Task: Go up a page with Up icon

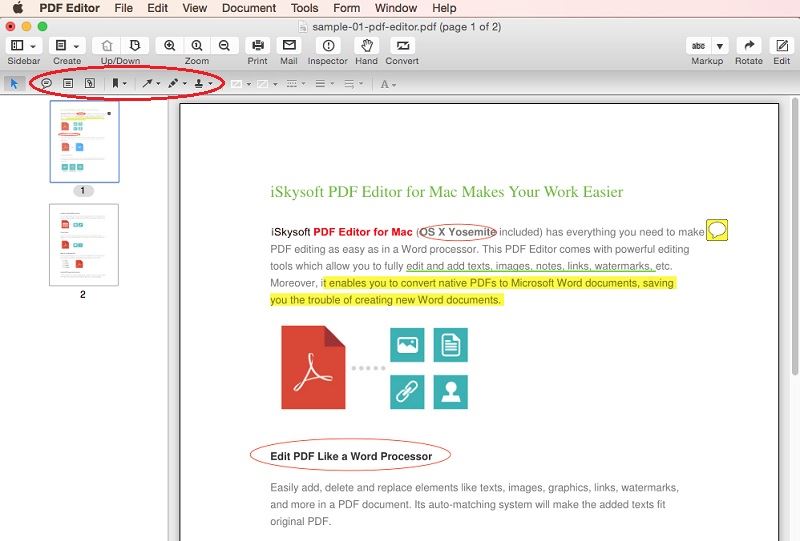Action: click(107, 45)
